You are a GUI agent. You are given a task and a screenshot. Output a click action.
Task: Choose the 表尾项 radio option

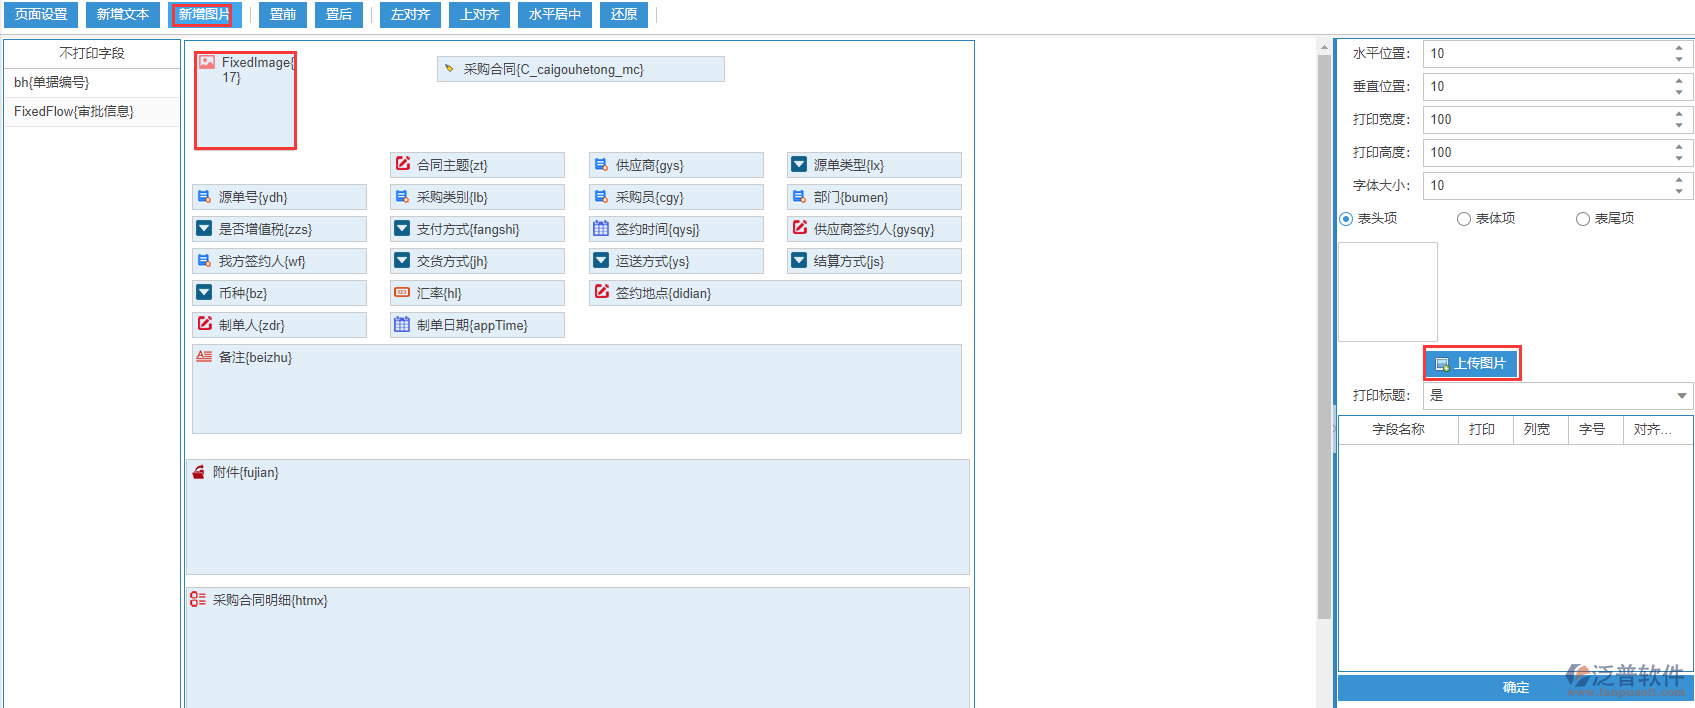1583,219
